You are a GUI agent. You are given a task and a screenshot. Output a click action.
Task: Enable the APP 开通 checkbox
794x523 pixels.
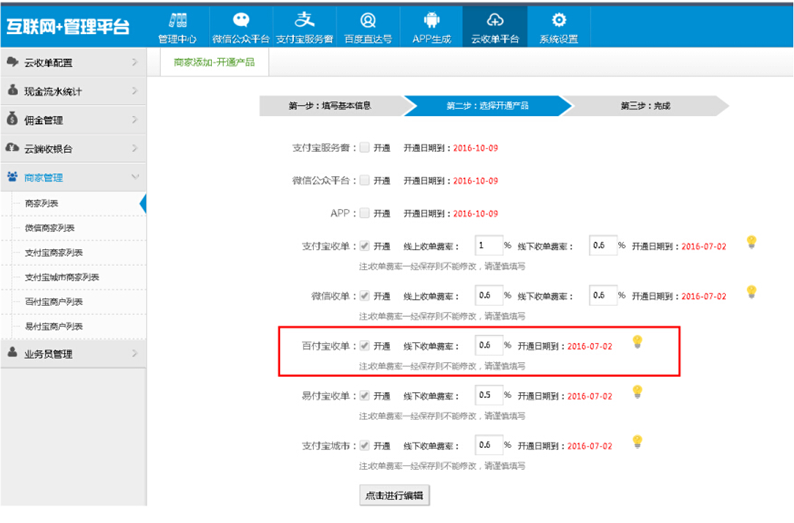pos(365,213)
